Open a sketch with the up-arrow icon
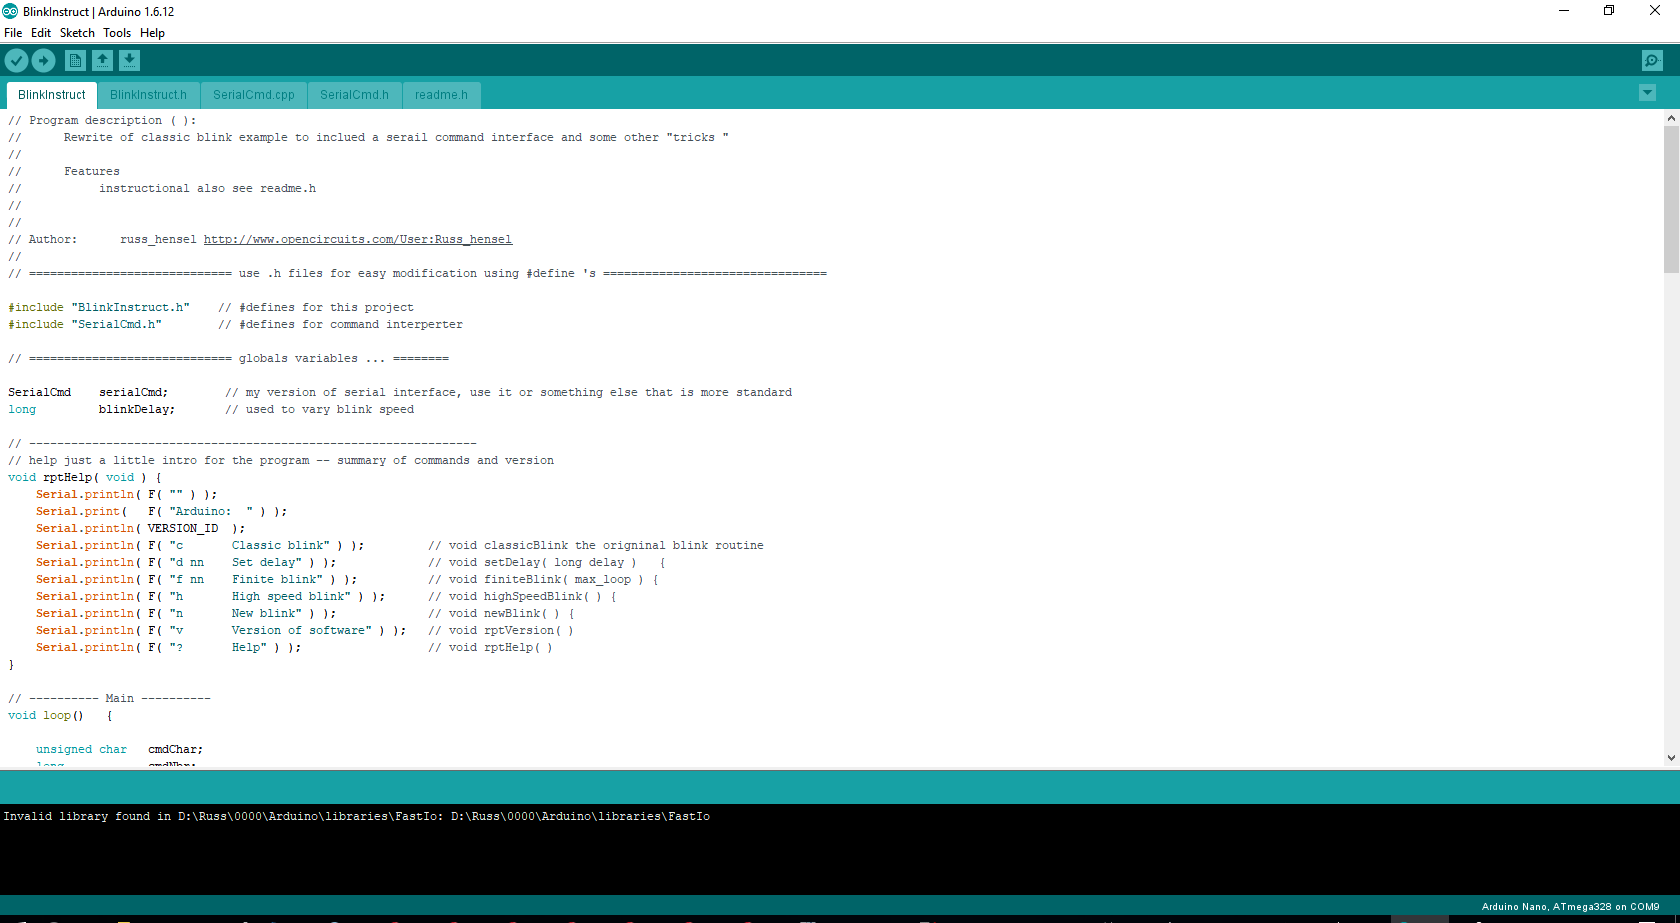Screen dimensions: 1680x923 click(x=102, y=61)
